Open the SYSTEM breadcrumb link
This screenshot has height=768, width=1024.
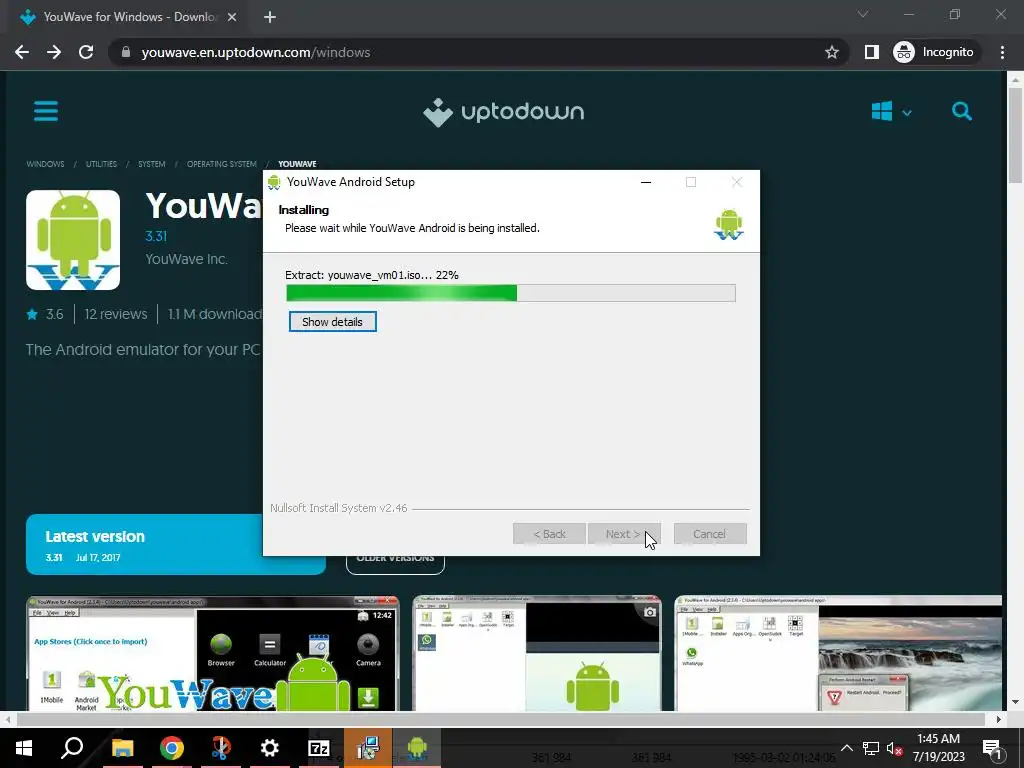pyautogui.click(x=152, y=164)
